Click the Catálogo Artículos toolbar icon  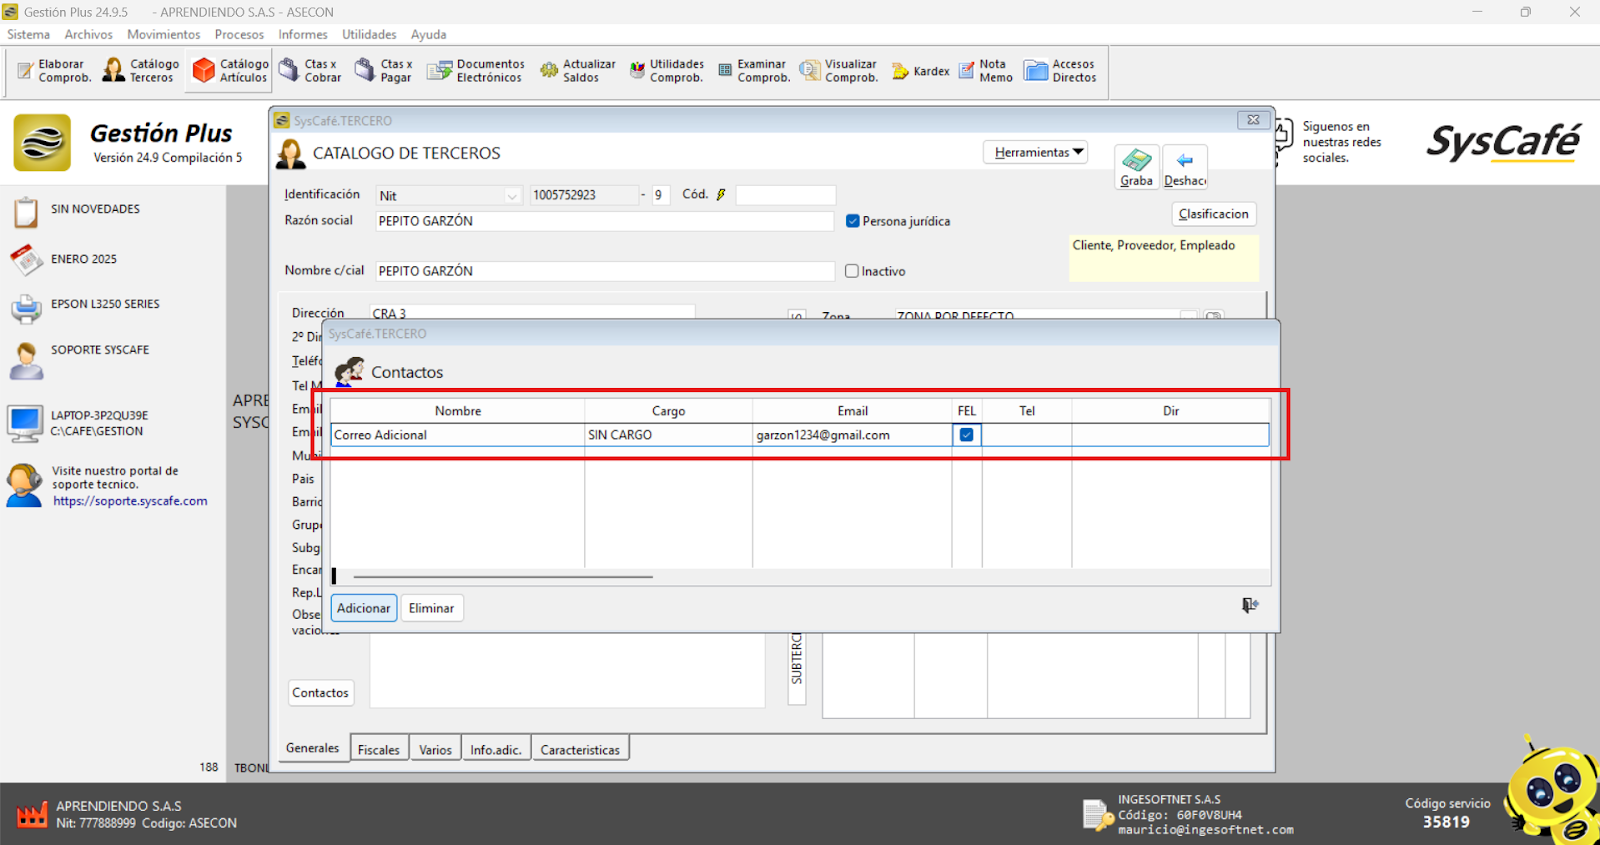[x=231, y=71]
